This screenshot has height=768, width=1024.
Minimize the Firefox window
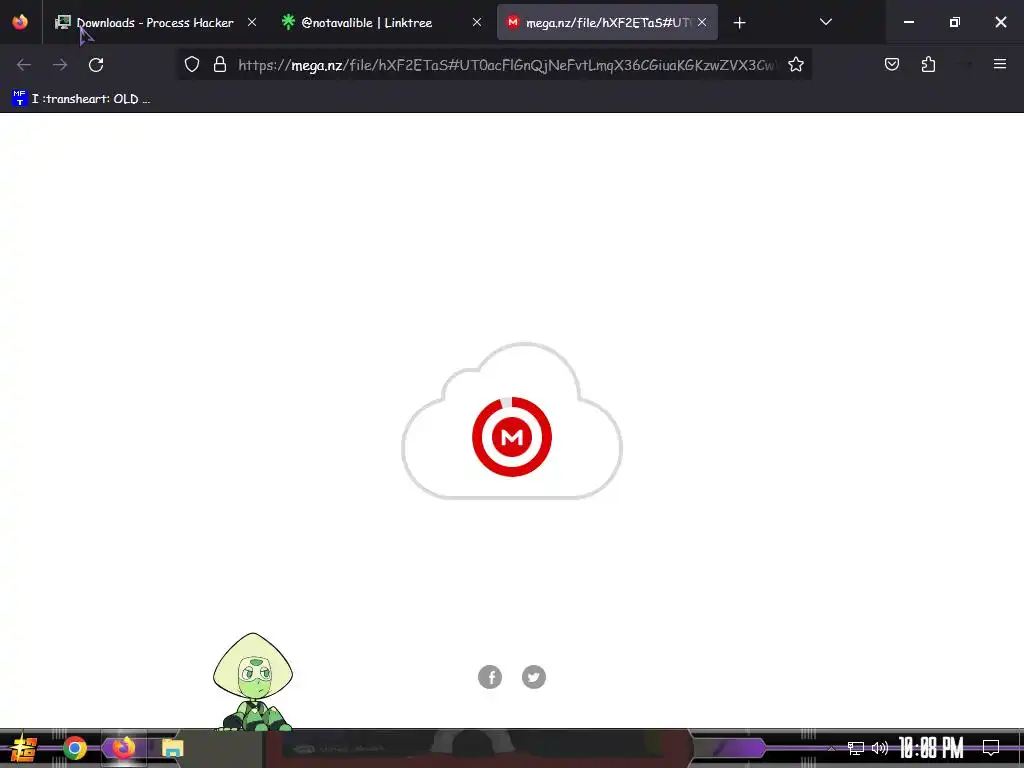pos(908,22)
